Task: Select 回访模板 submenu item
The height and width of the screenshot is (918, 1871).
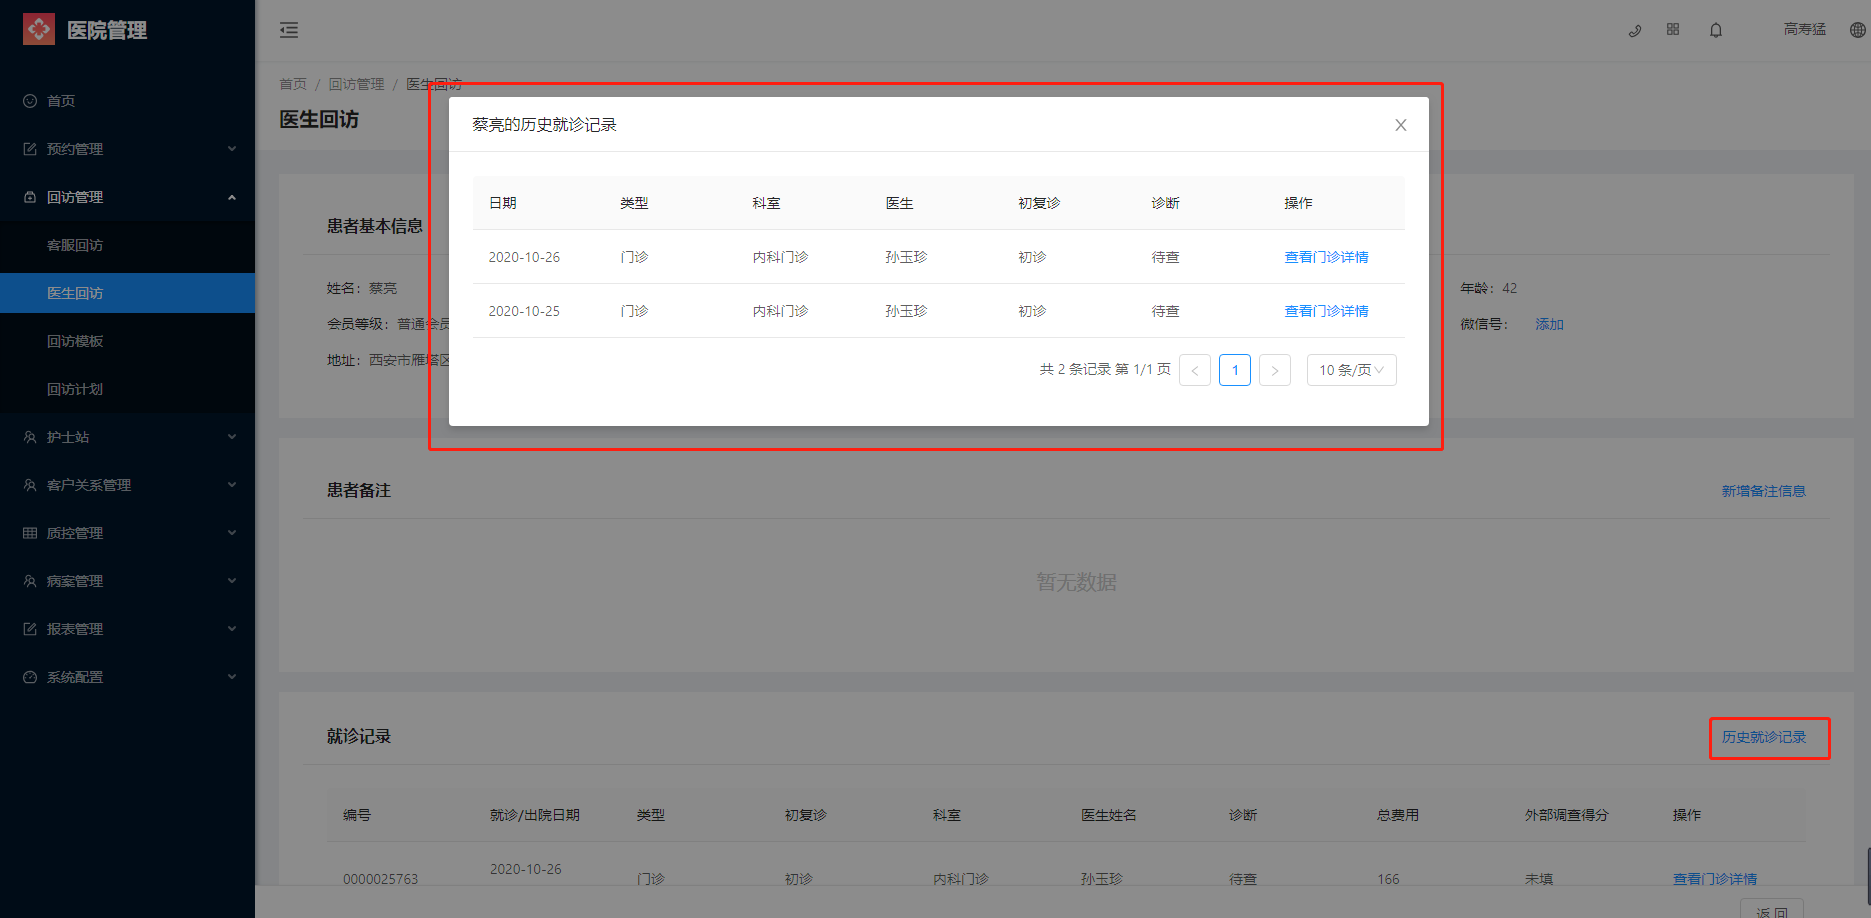Action: 127,341
